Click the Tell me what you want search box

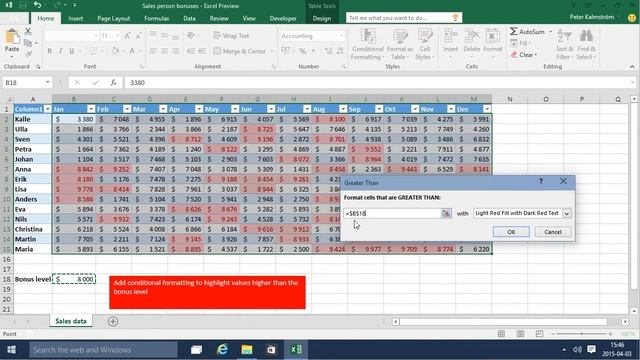(x=404, y=18)
